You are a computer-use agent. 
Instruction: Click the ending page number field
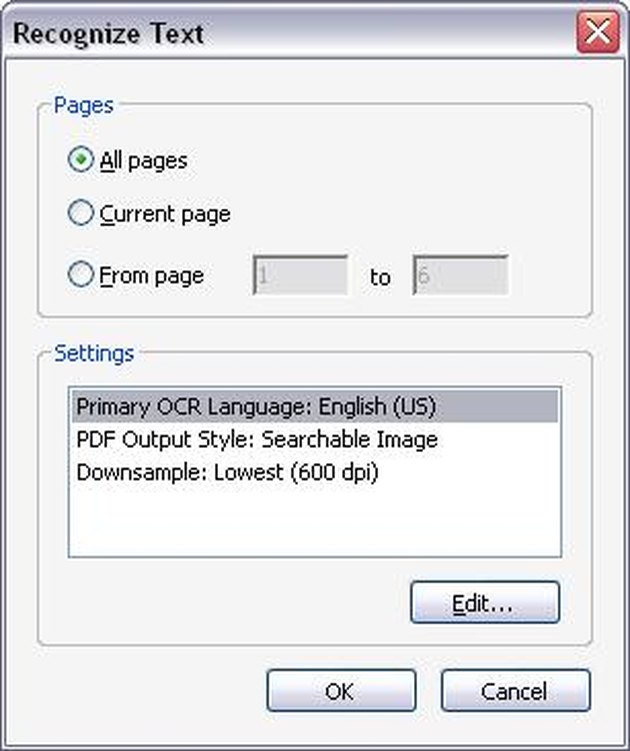click(460, 275)
